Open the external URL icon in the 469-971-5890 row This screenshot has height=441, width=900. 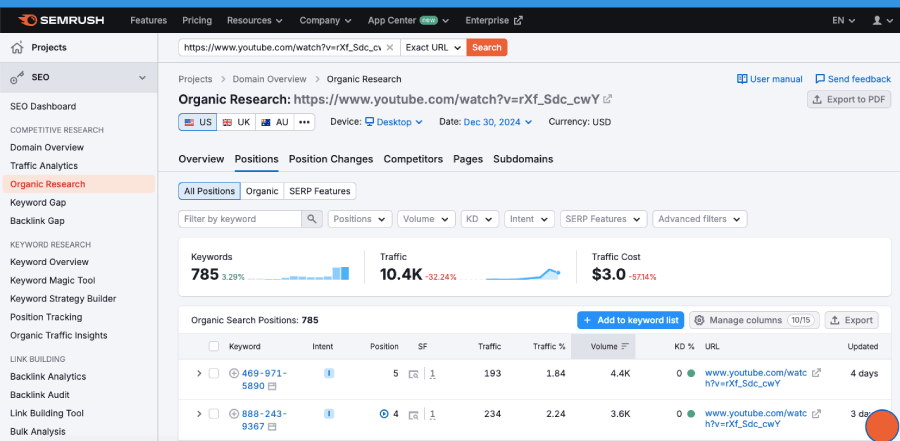(816, 373)
